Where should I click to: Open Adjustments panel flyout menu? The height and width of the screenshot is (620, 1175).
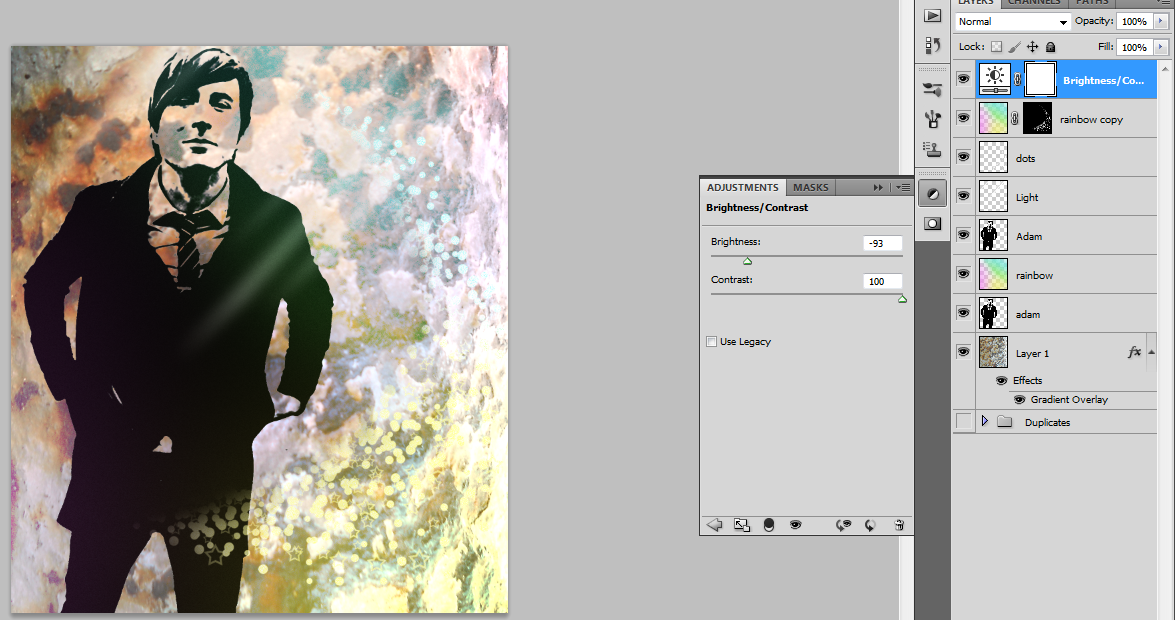coord(903,187)
